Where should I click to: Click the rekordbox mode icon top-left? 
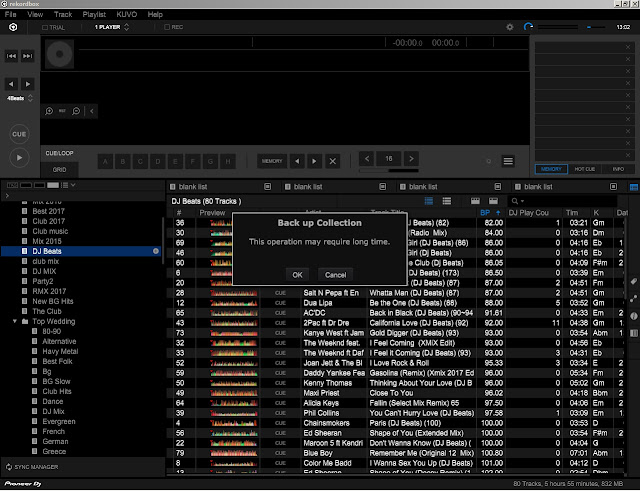[13, 27]
